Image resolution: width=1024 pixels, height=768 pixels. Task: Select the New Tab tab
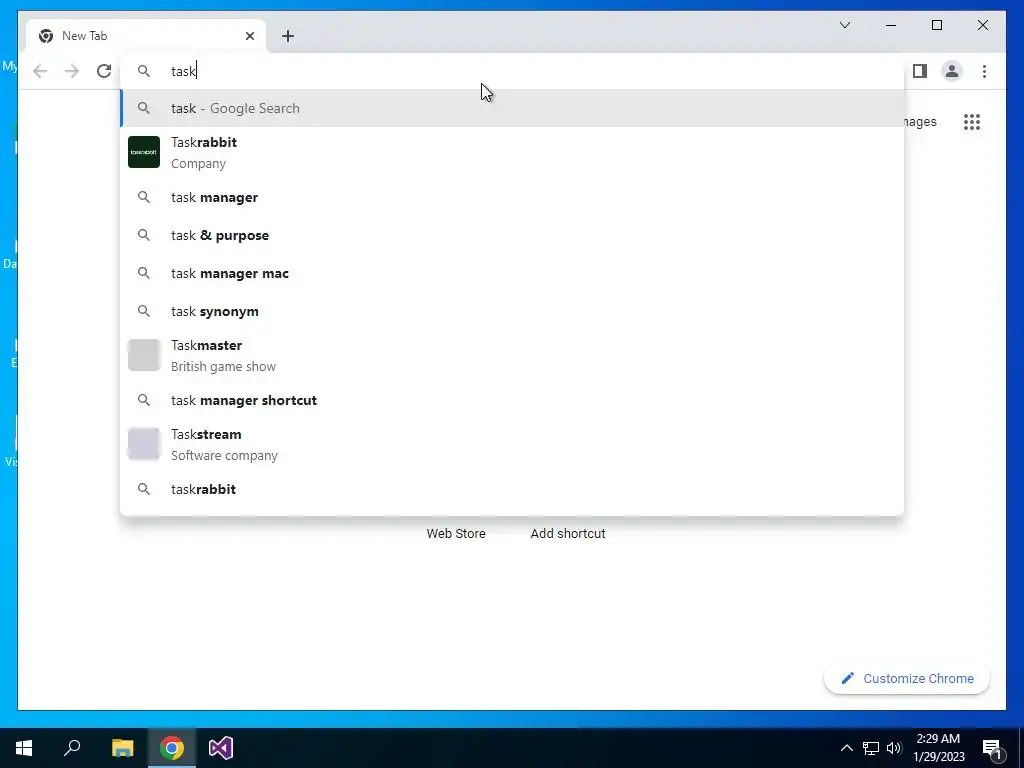pos(146,36)
